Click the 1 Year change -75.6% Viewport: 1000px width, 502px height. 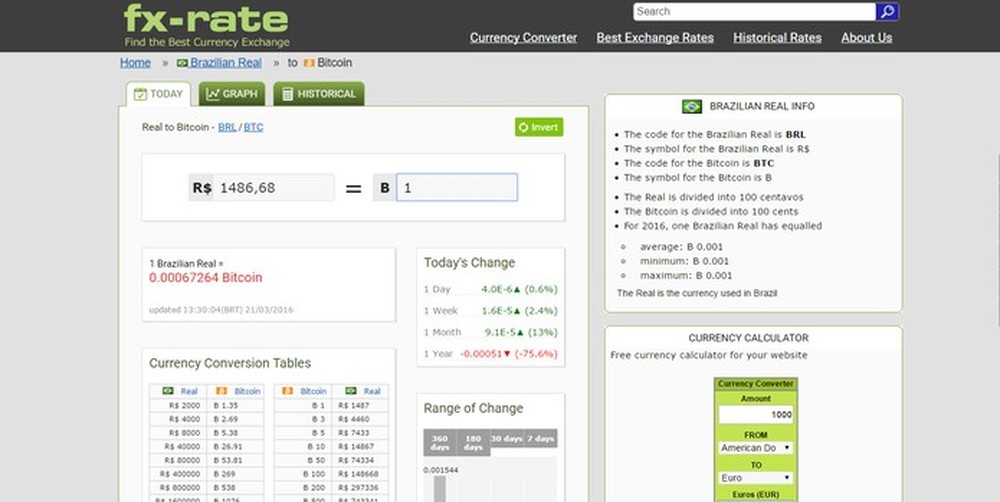coord(508,354)
